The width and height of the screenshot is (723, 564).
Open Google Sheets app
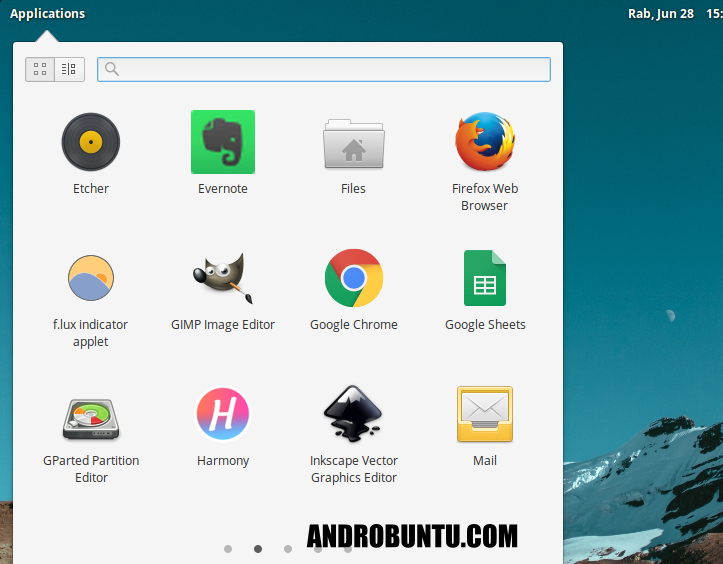(x=485, y=278)
